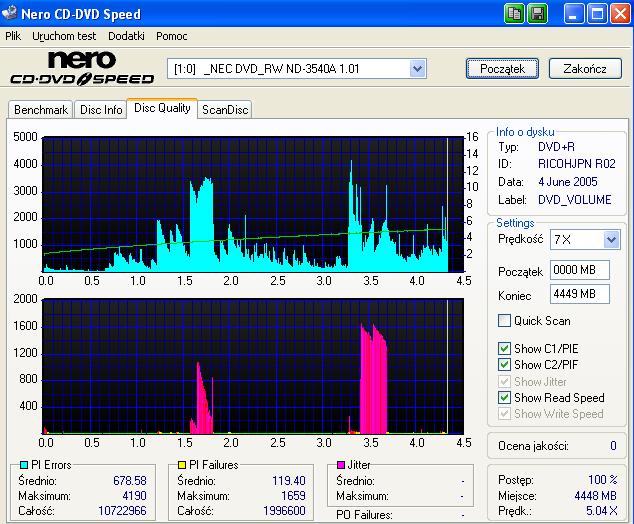Select the Disc Quality tab
634x524 pixels.
click(162, 108)
